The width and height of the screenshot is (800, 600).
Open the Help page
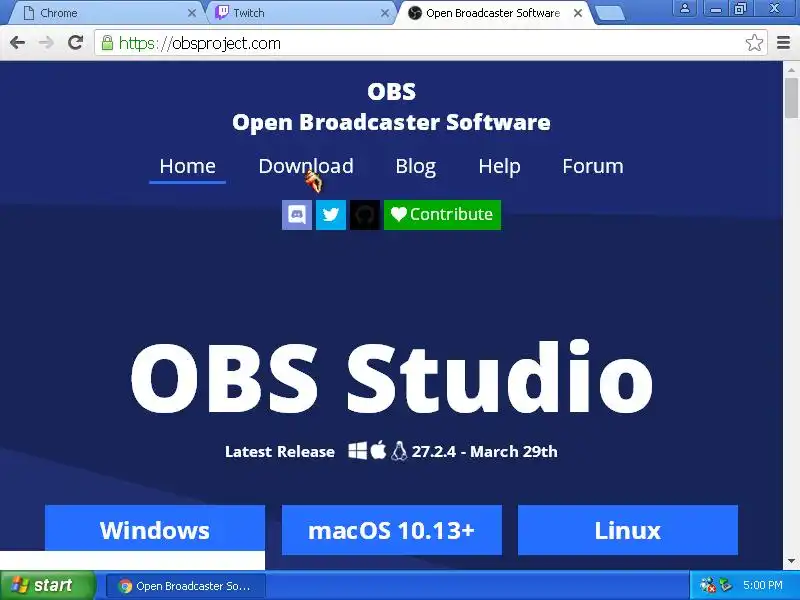tap(499, 166)
